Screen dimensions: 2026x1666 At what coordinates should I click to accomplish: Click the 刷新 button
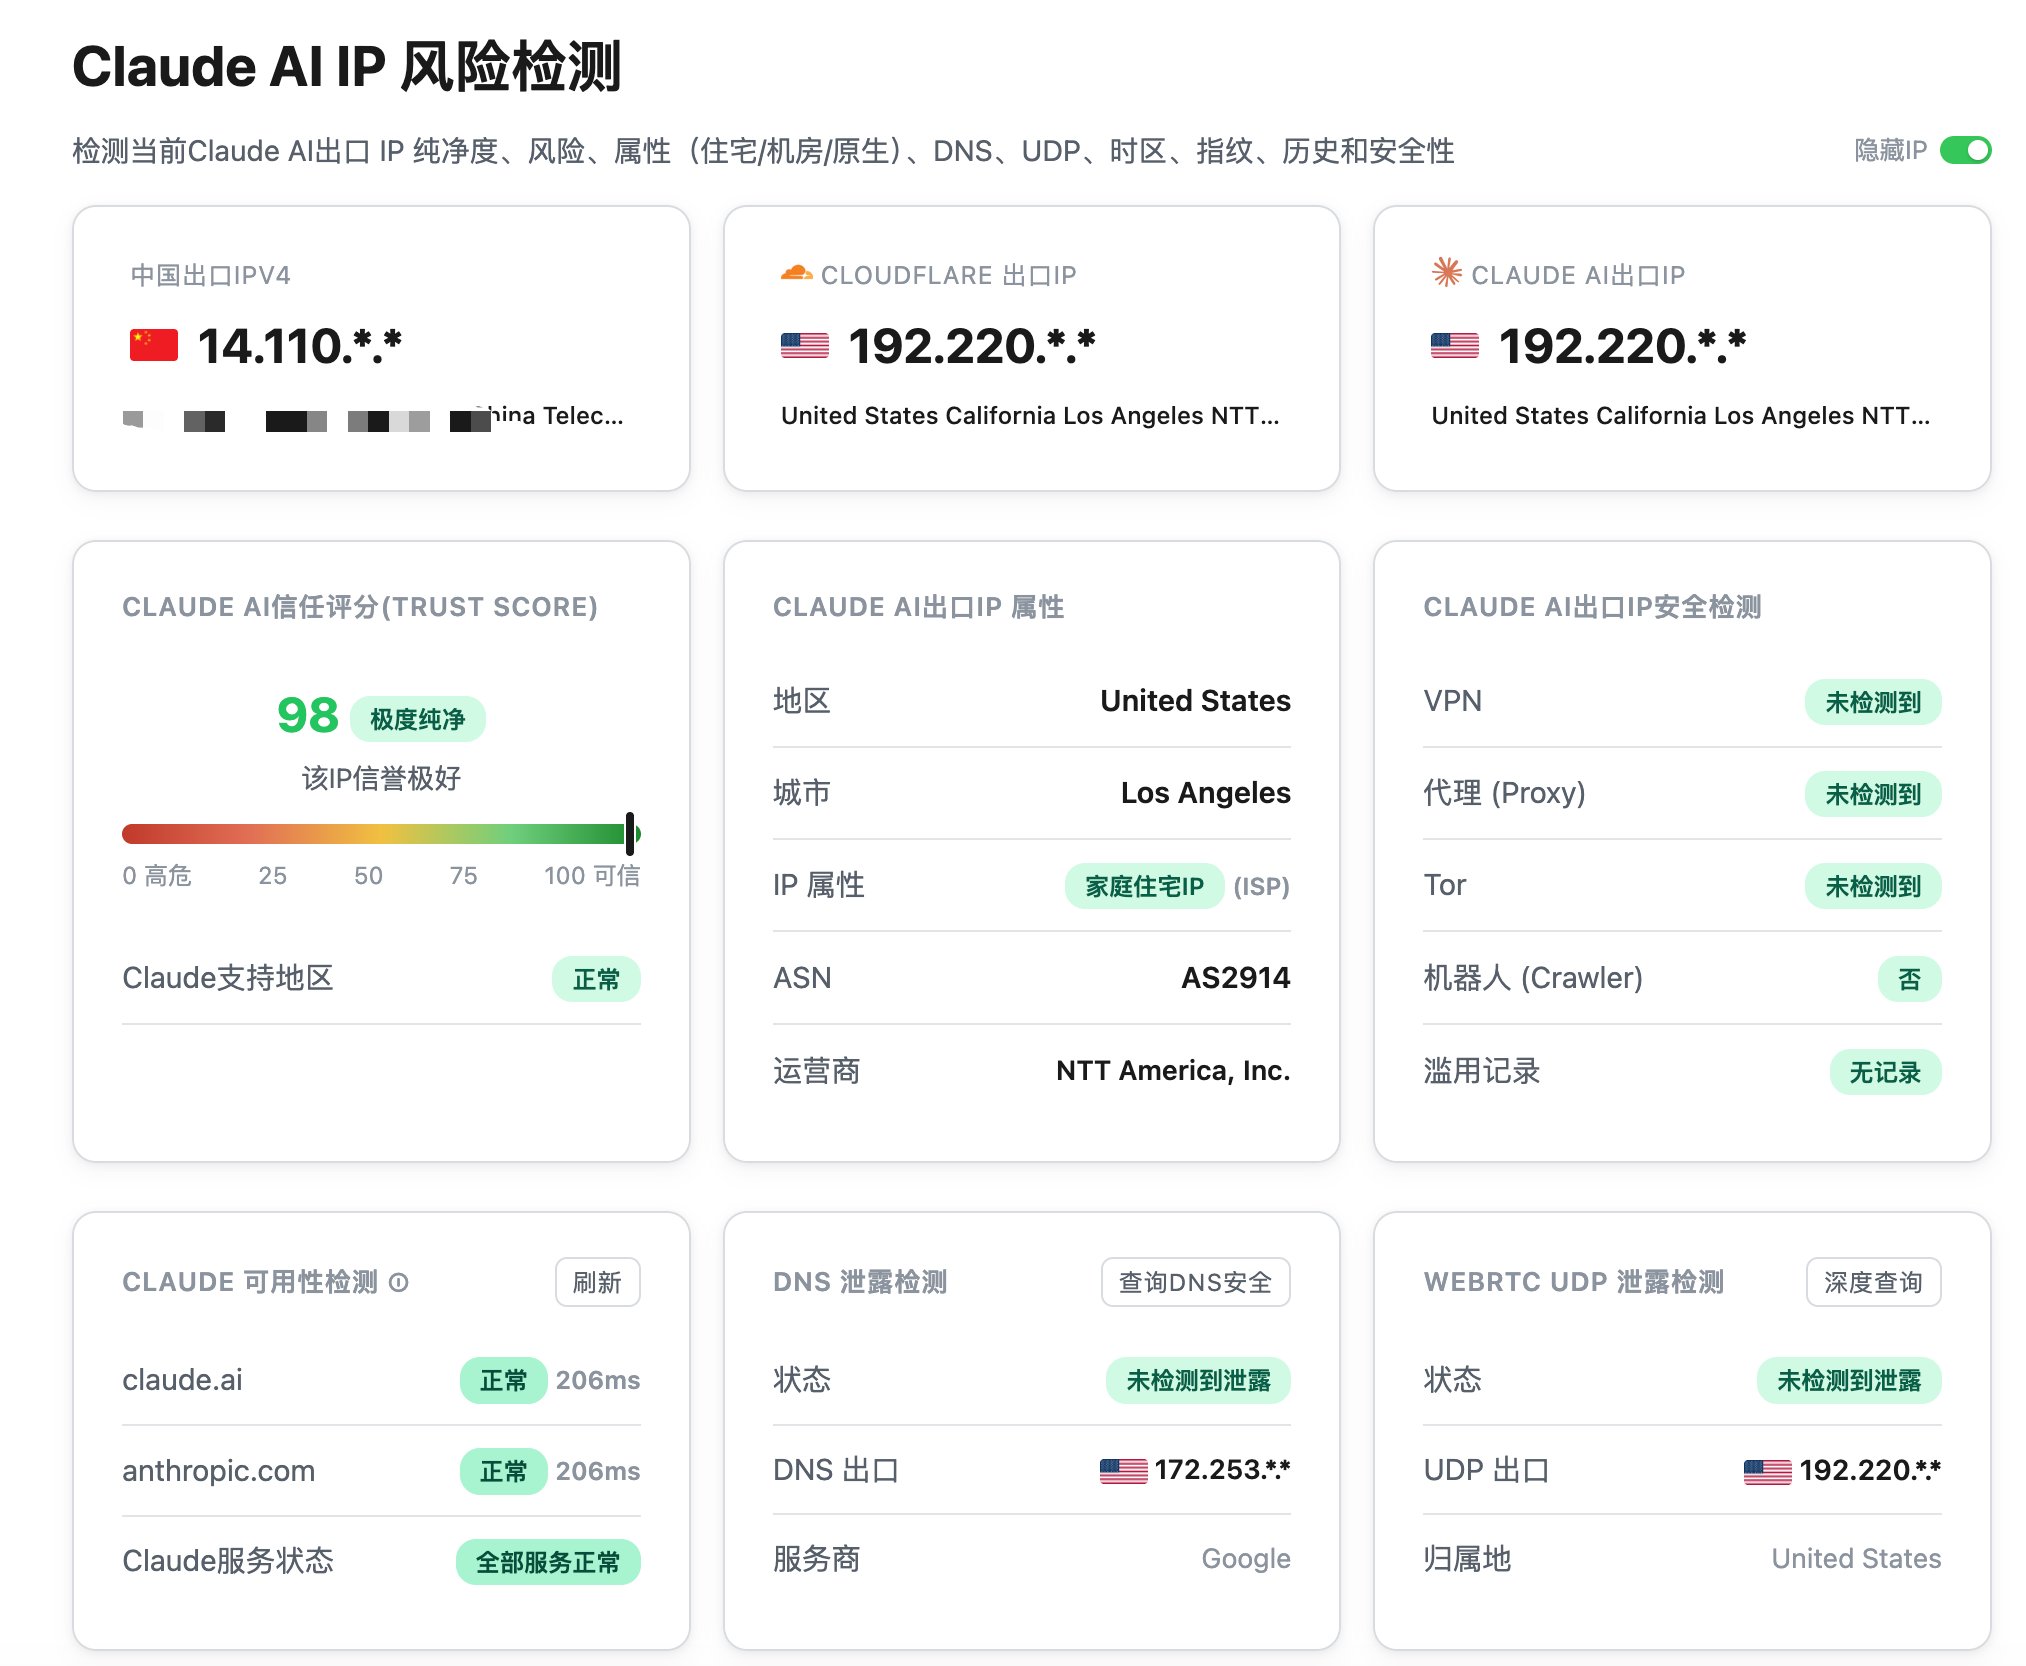597,1282
